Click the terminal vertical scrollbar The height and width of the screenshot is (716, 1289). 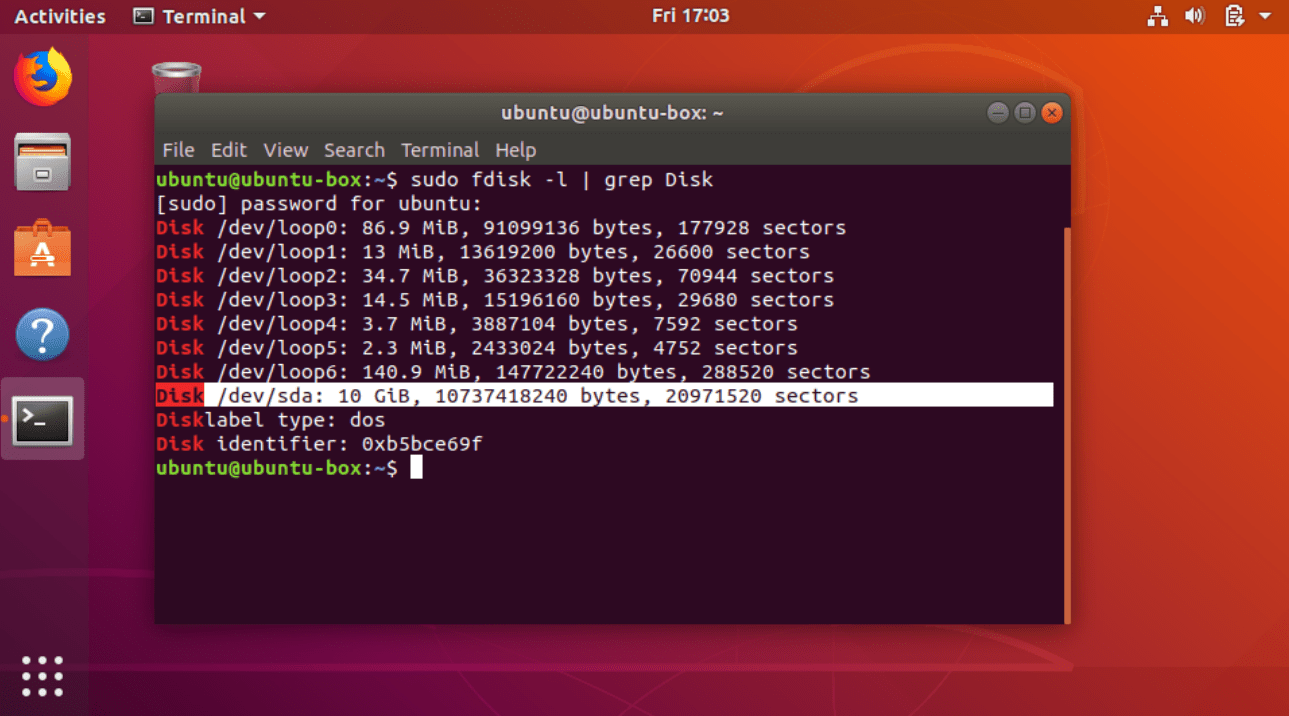[x=1067, y=424]
